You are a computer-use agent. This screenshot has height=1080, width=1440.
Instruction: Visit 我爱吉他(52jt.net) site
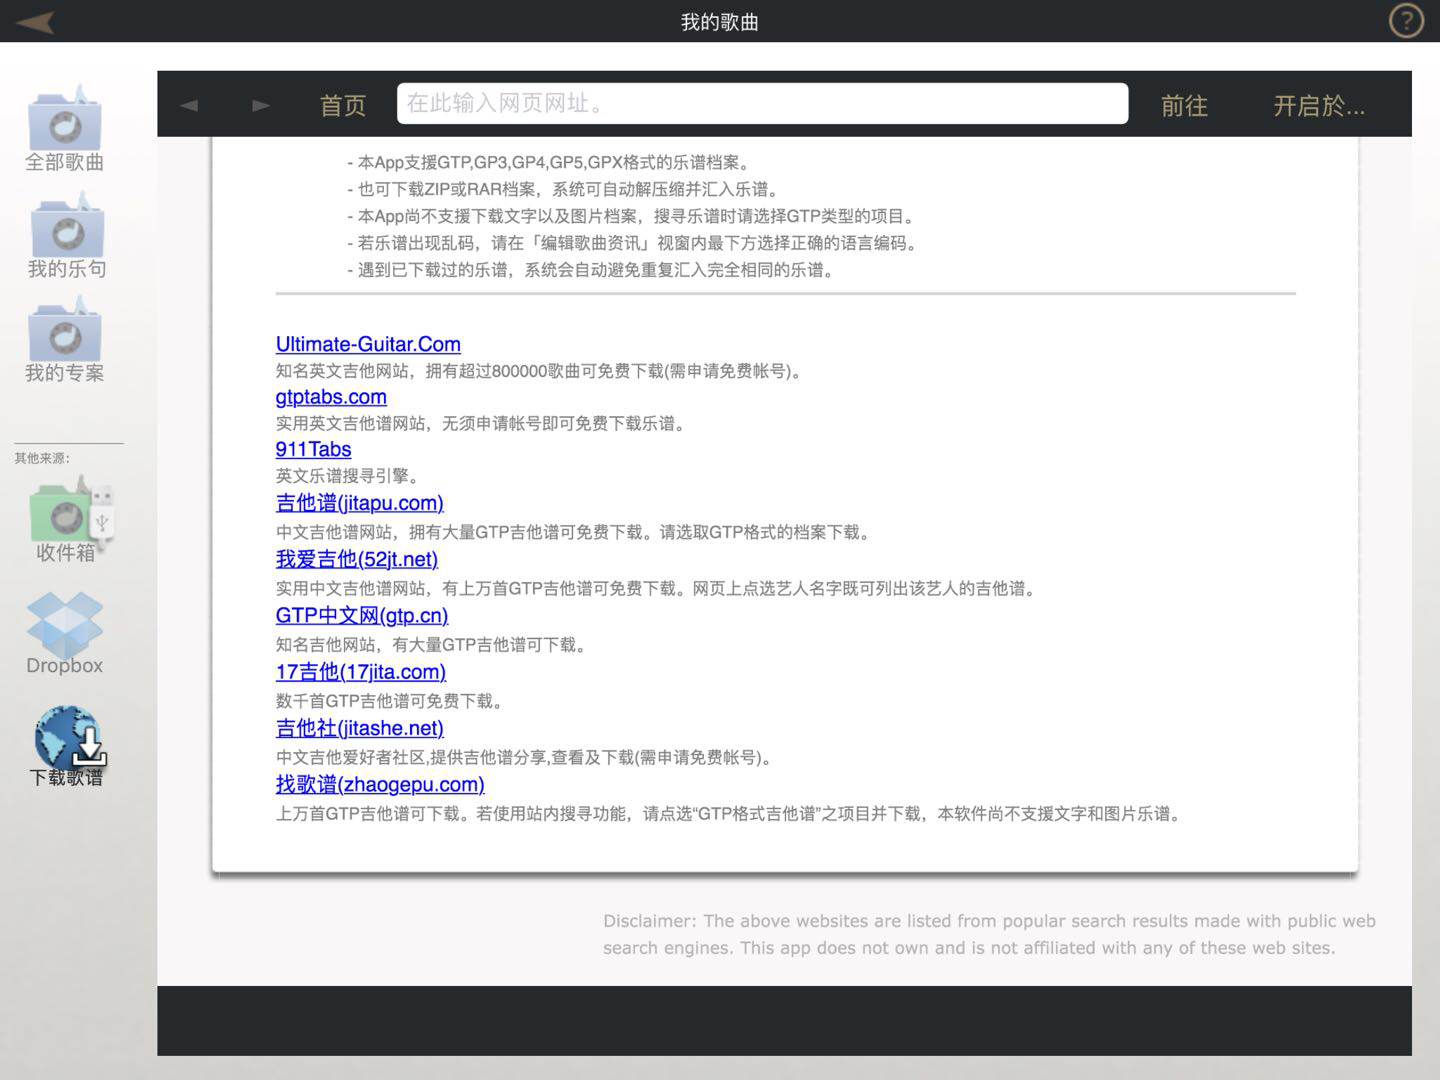tap(356, 560)
